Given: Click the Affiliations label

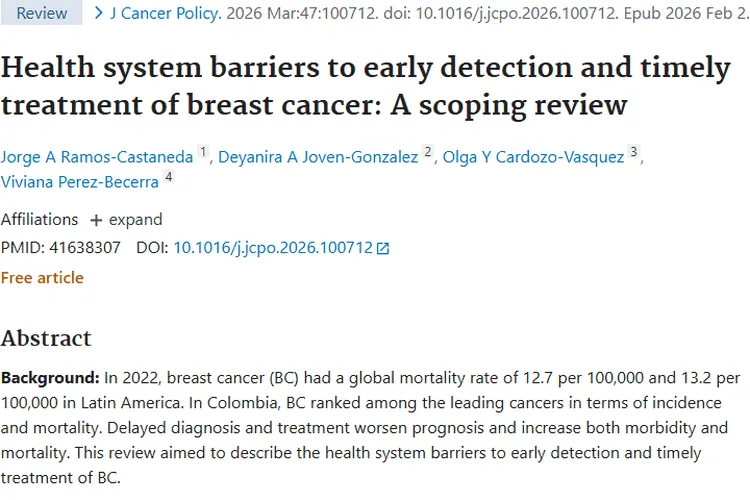Looking at the screenshot, I should pyautogui.click(x=39, y=220).
